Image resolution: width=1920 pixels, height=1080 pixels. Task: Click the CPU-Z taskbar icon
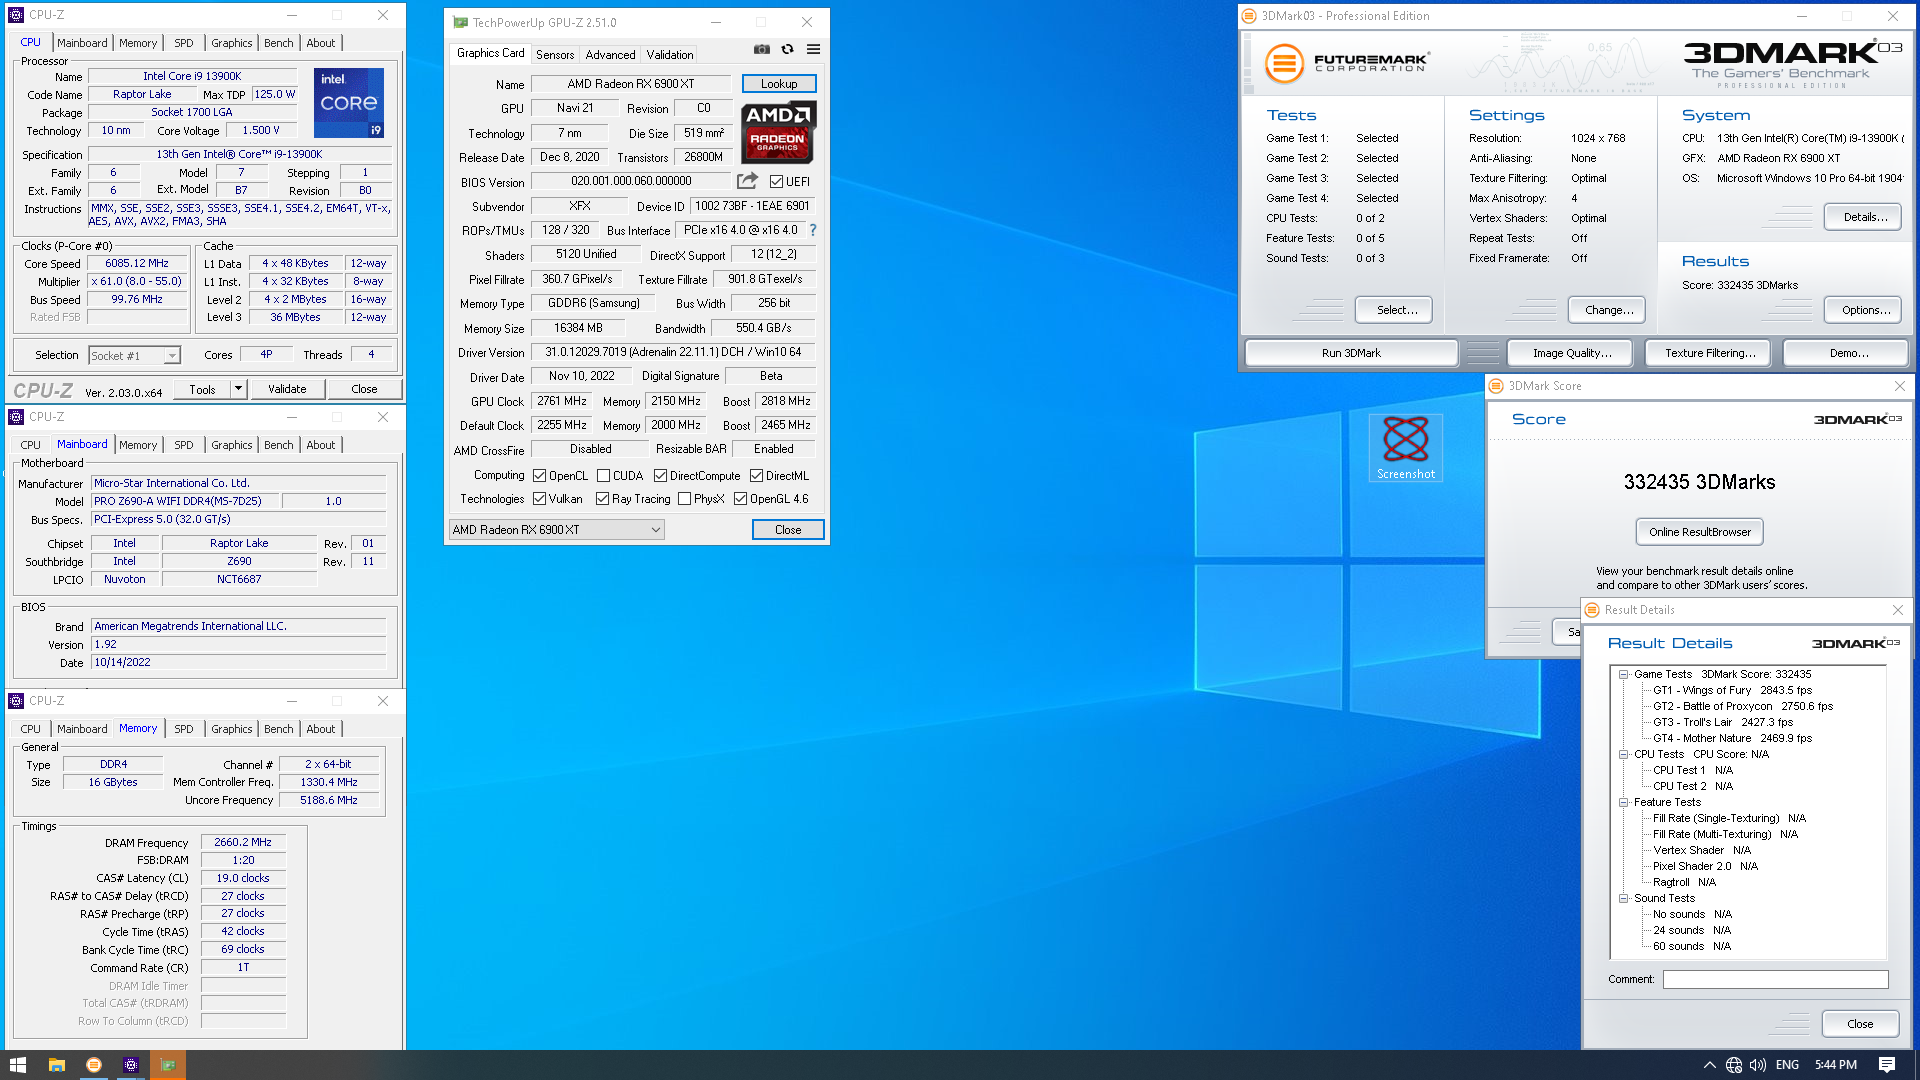click(x=131, y=1065)
